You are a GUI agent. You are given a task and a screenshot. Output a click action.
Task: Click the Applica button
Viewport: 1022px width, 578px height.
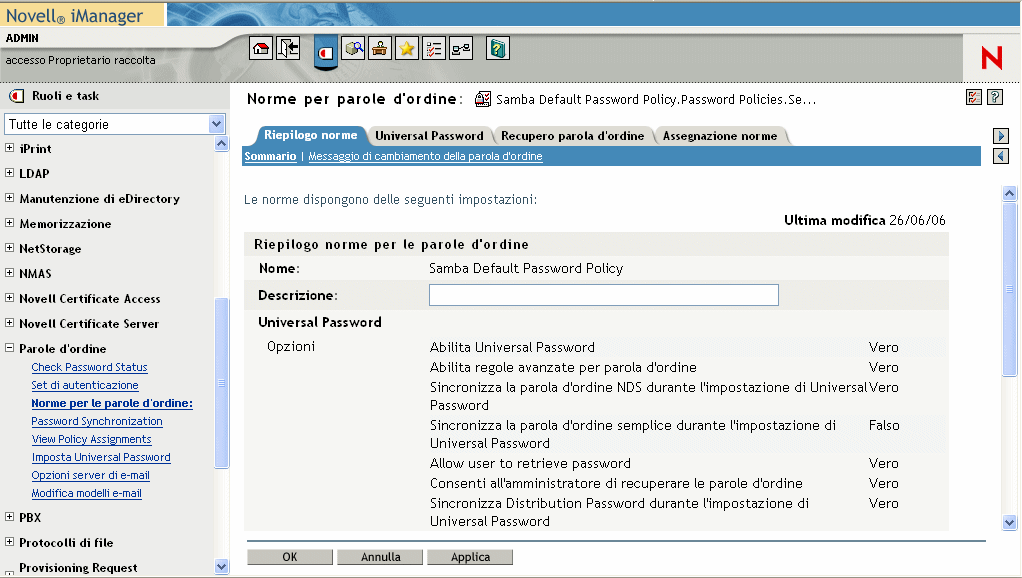470,557
